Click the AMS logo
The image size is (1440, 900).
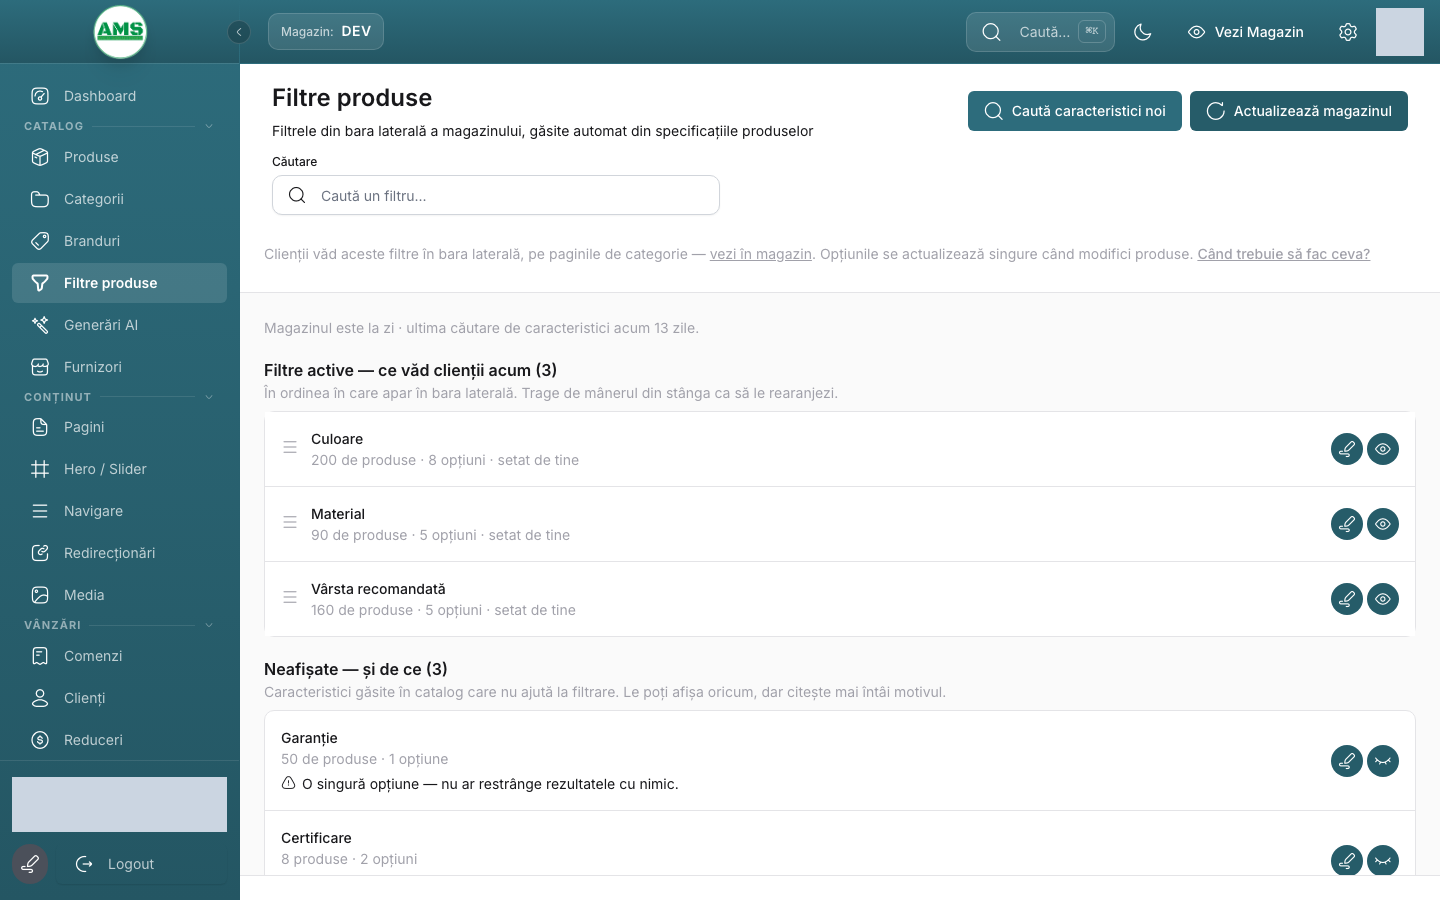[120, 32]
